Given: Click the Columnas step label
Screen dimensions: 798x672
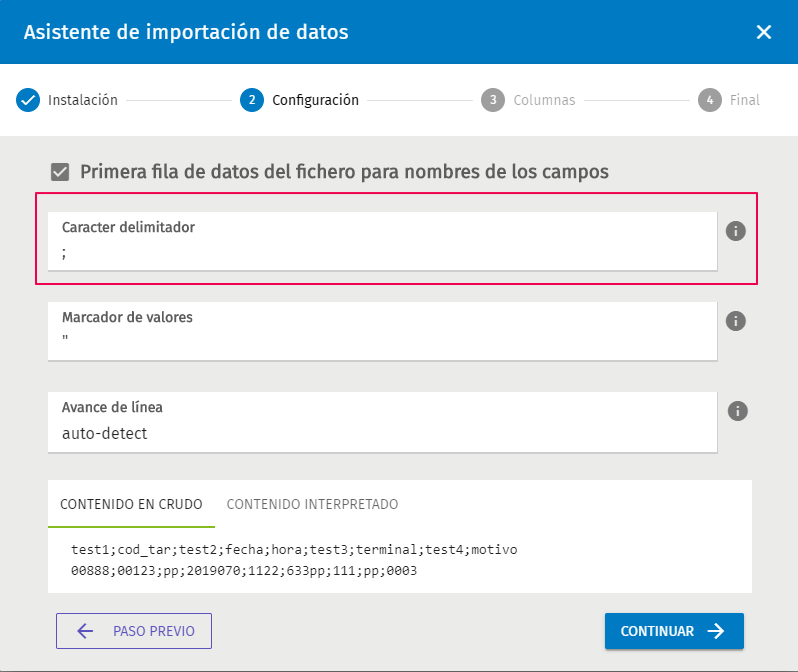Looking at the screenshot, I should [544, 100].
